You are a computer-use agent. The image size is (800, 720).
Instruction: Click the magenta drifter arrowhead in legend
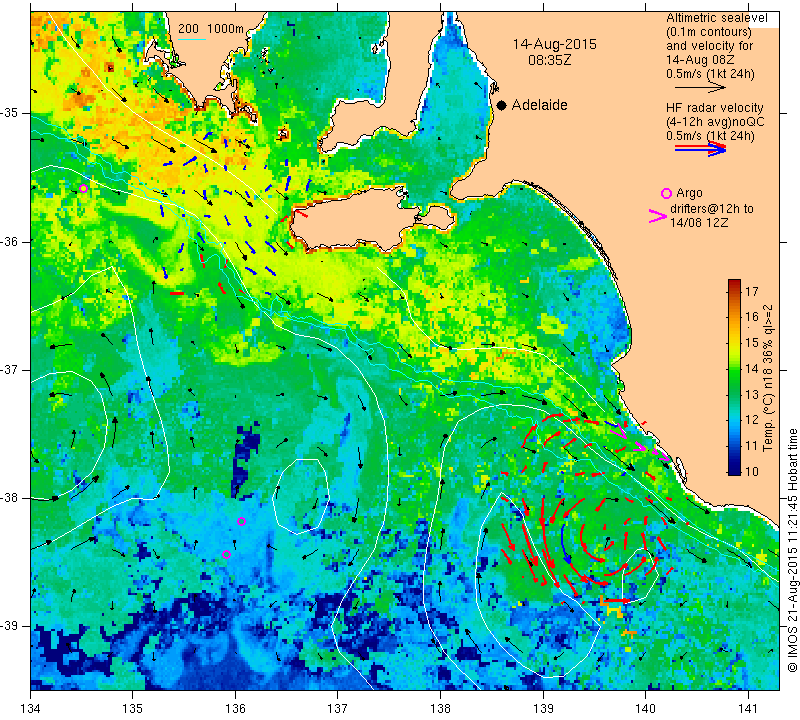pos(657,216)
